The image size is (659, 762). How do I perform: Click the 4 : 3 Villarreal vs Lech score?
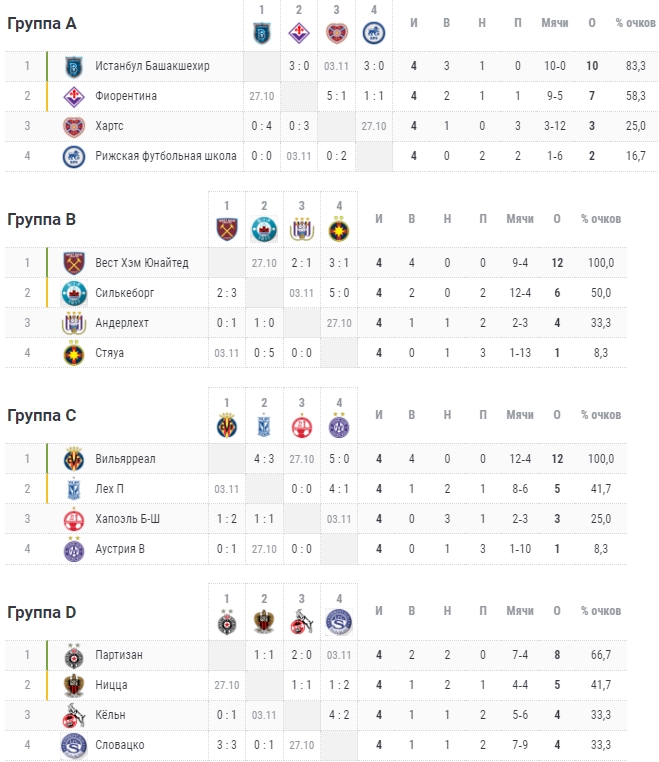pyautogui.click(x=264, y=458)
